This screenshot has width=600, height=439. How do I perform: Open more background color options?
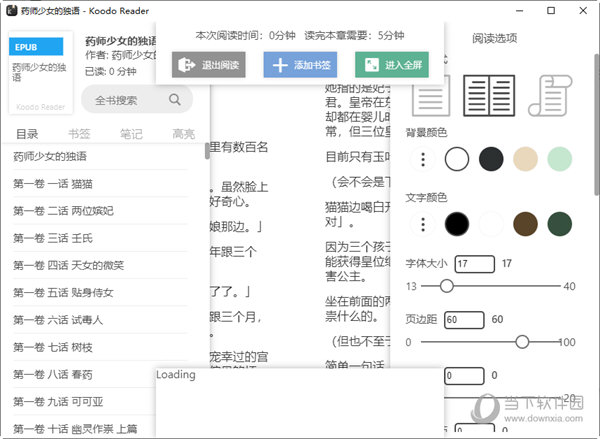click(423, 159)
